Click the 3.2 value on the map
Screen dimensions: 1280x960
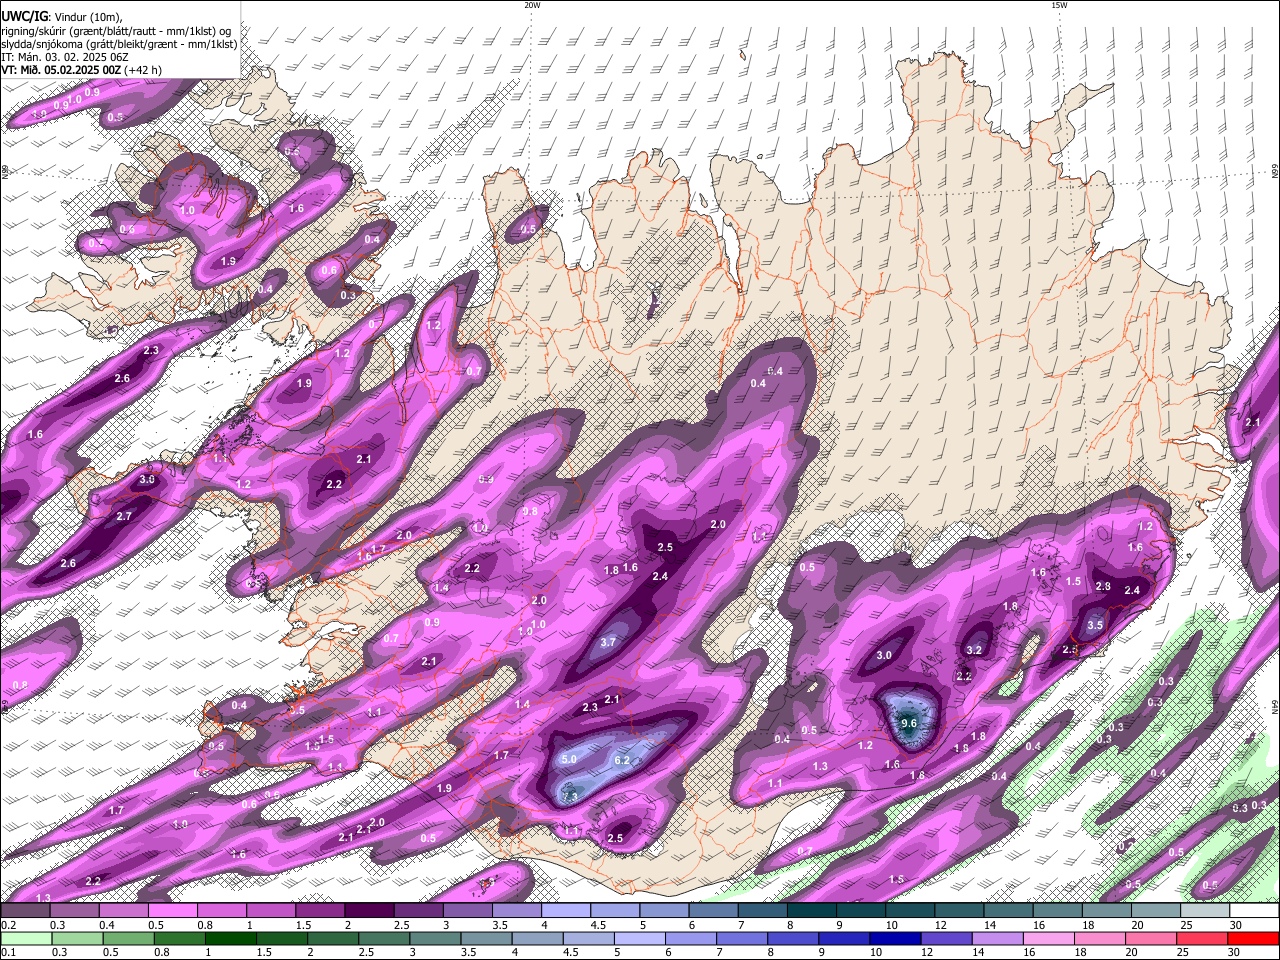pos(974,650)
